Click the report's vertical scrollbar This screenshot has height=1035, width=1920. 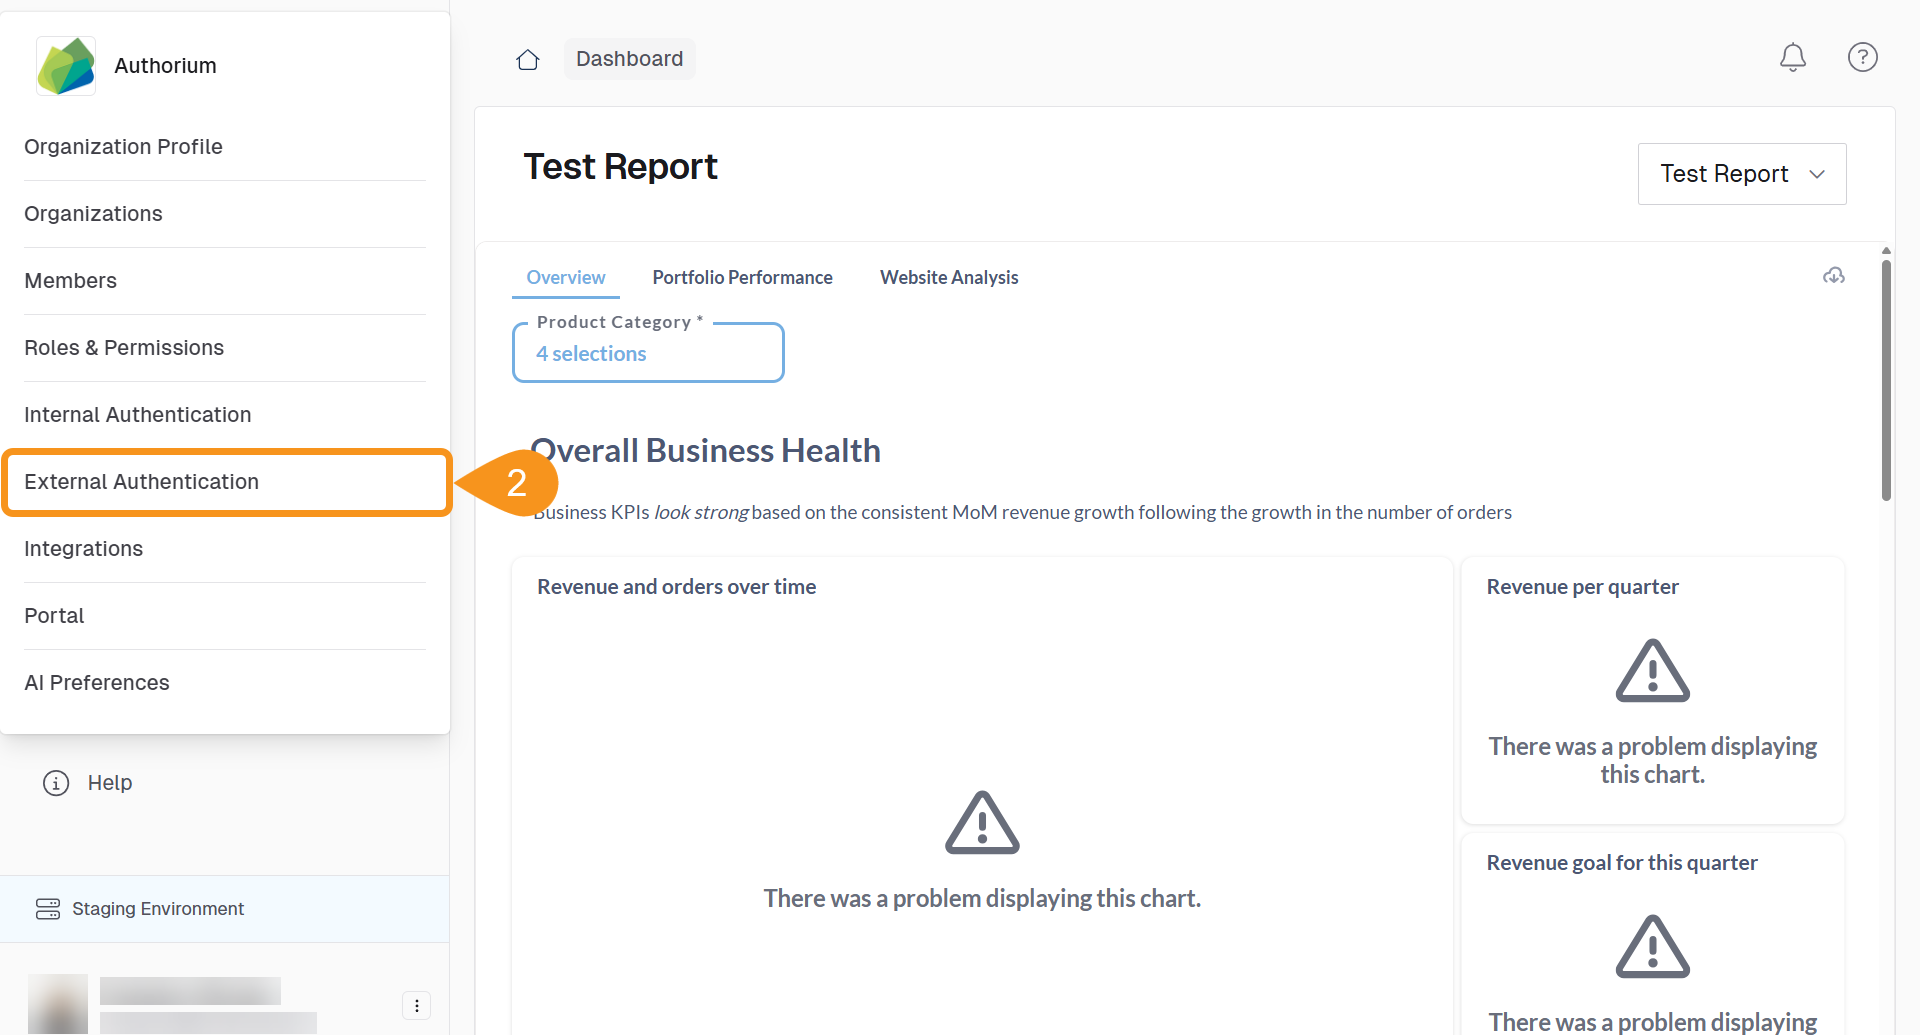point(1886,380)
